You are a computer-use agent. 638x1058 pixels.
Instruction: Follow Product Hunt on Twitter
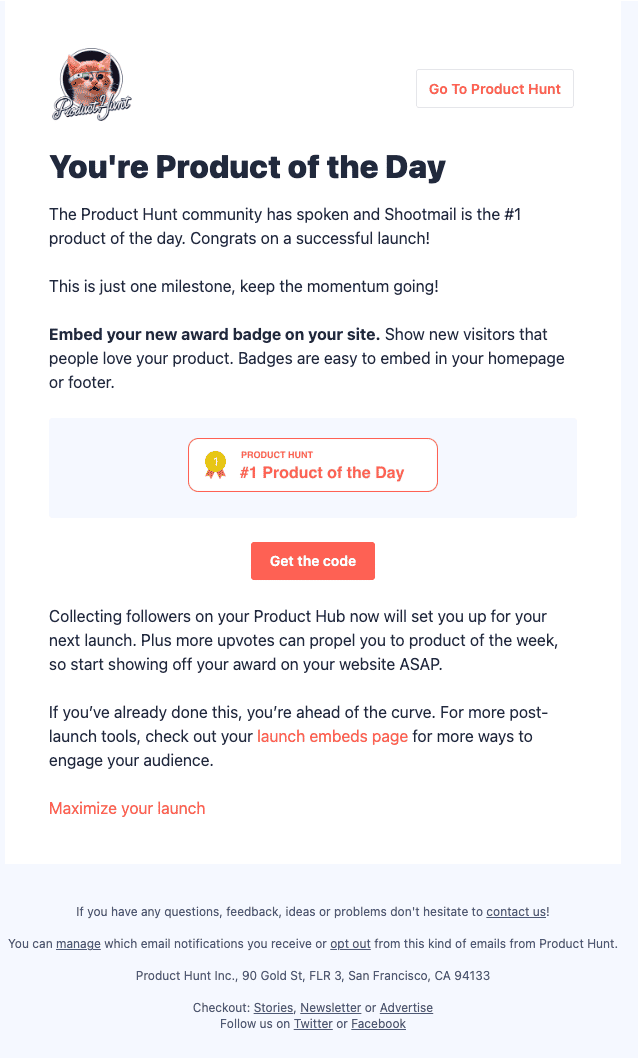tap(313, 1023)
